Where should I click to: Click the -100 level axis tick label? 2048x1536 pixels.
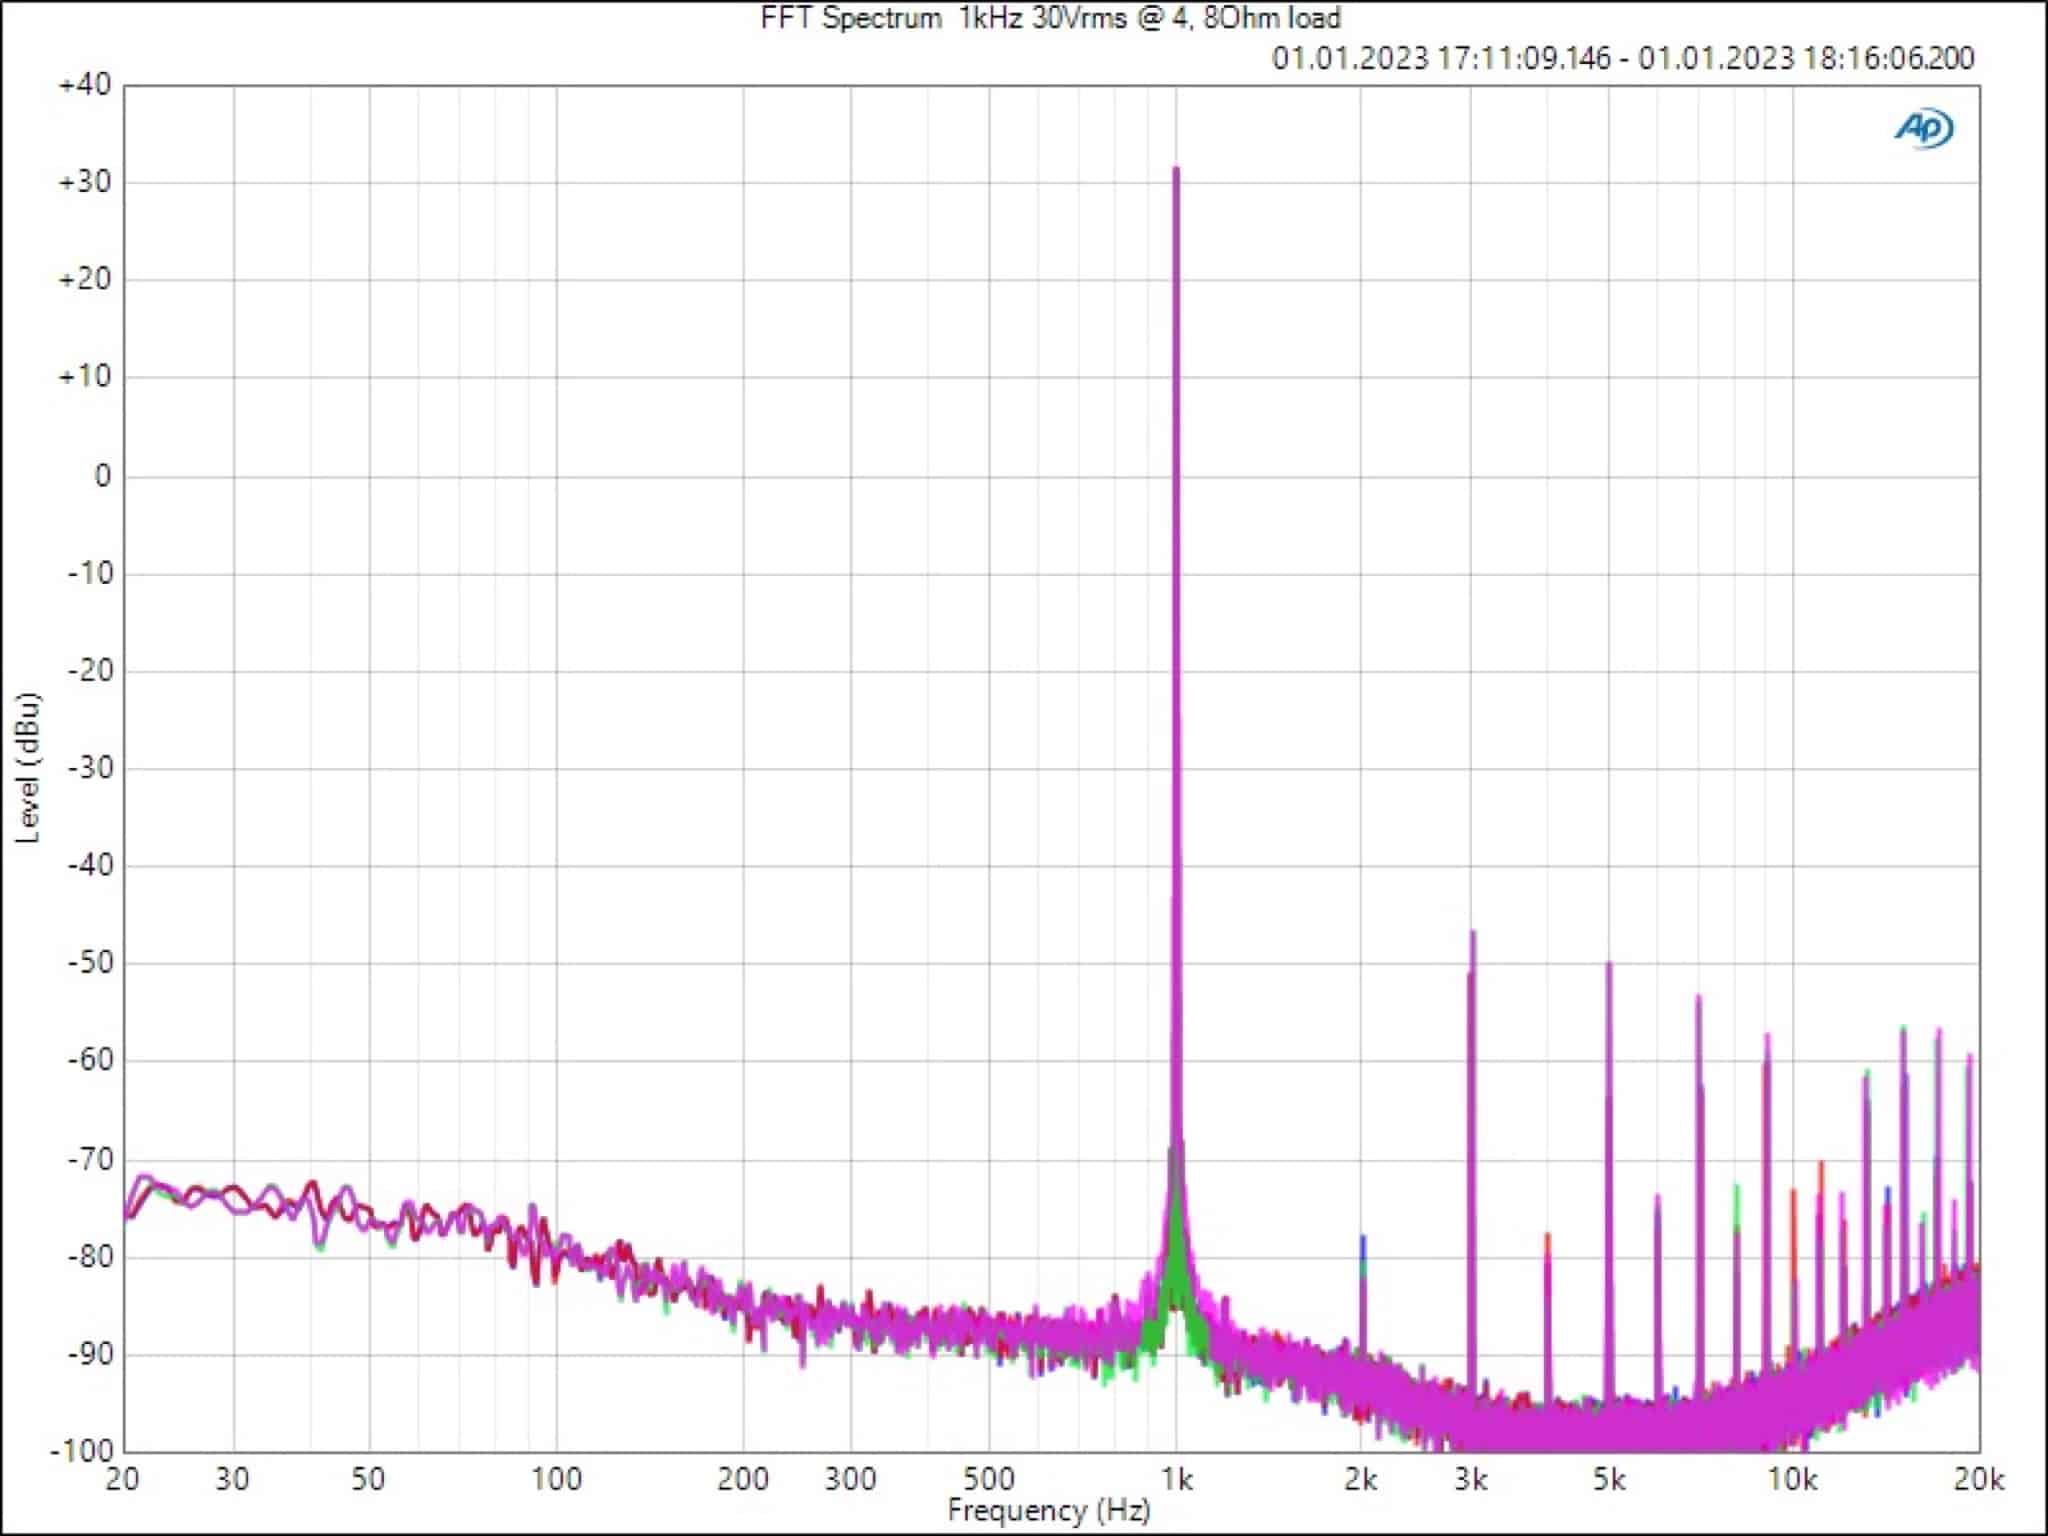[x=82, y=1450]
